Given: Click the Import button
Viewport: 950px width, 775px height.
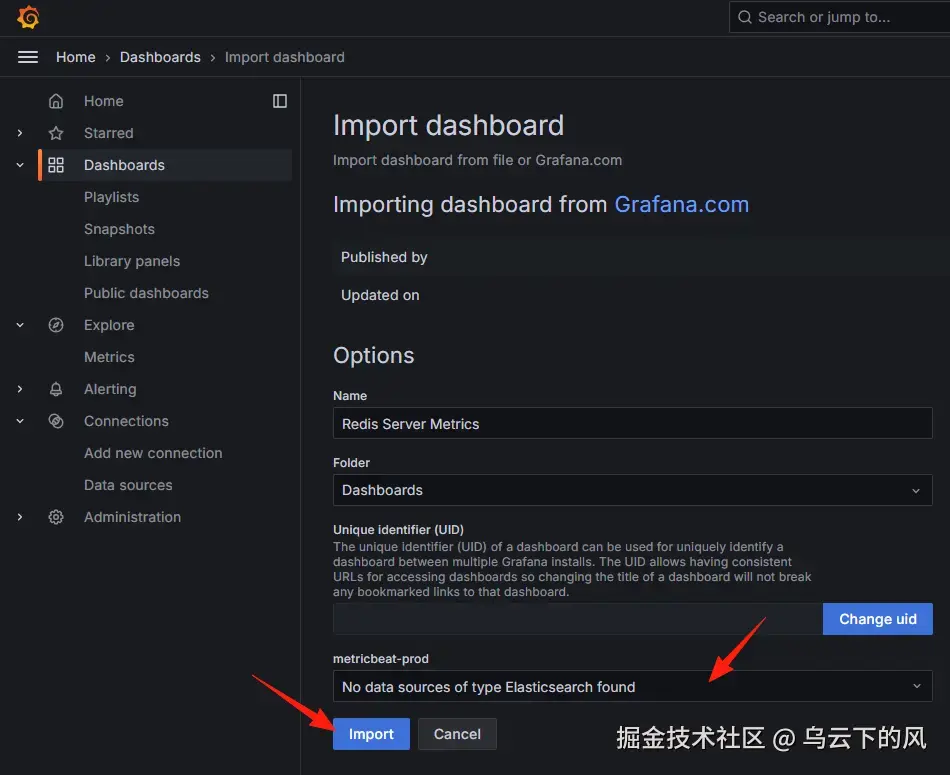Looking at the screenshot, I should [371, 734].
